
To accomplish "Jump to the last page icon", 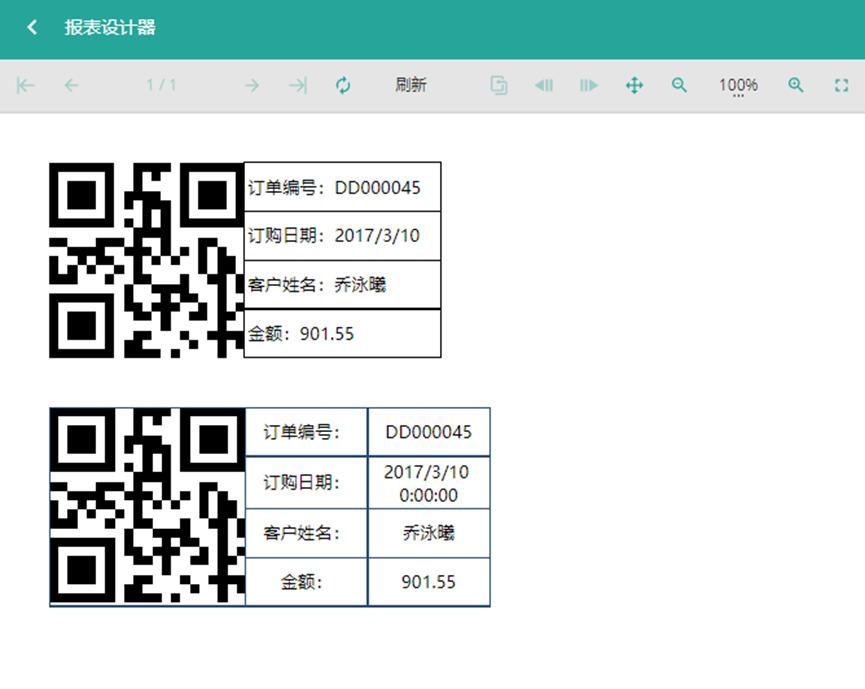I will pyautogui.click(x=297, y=85).
